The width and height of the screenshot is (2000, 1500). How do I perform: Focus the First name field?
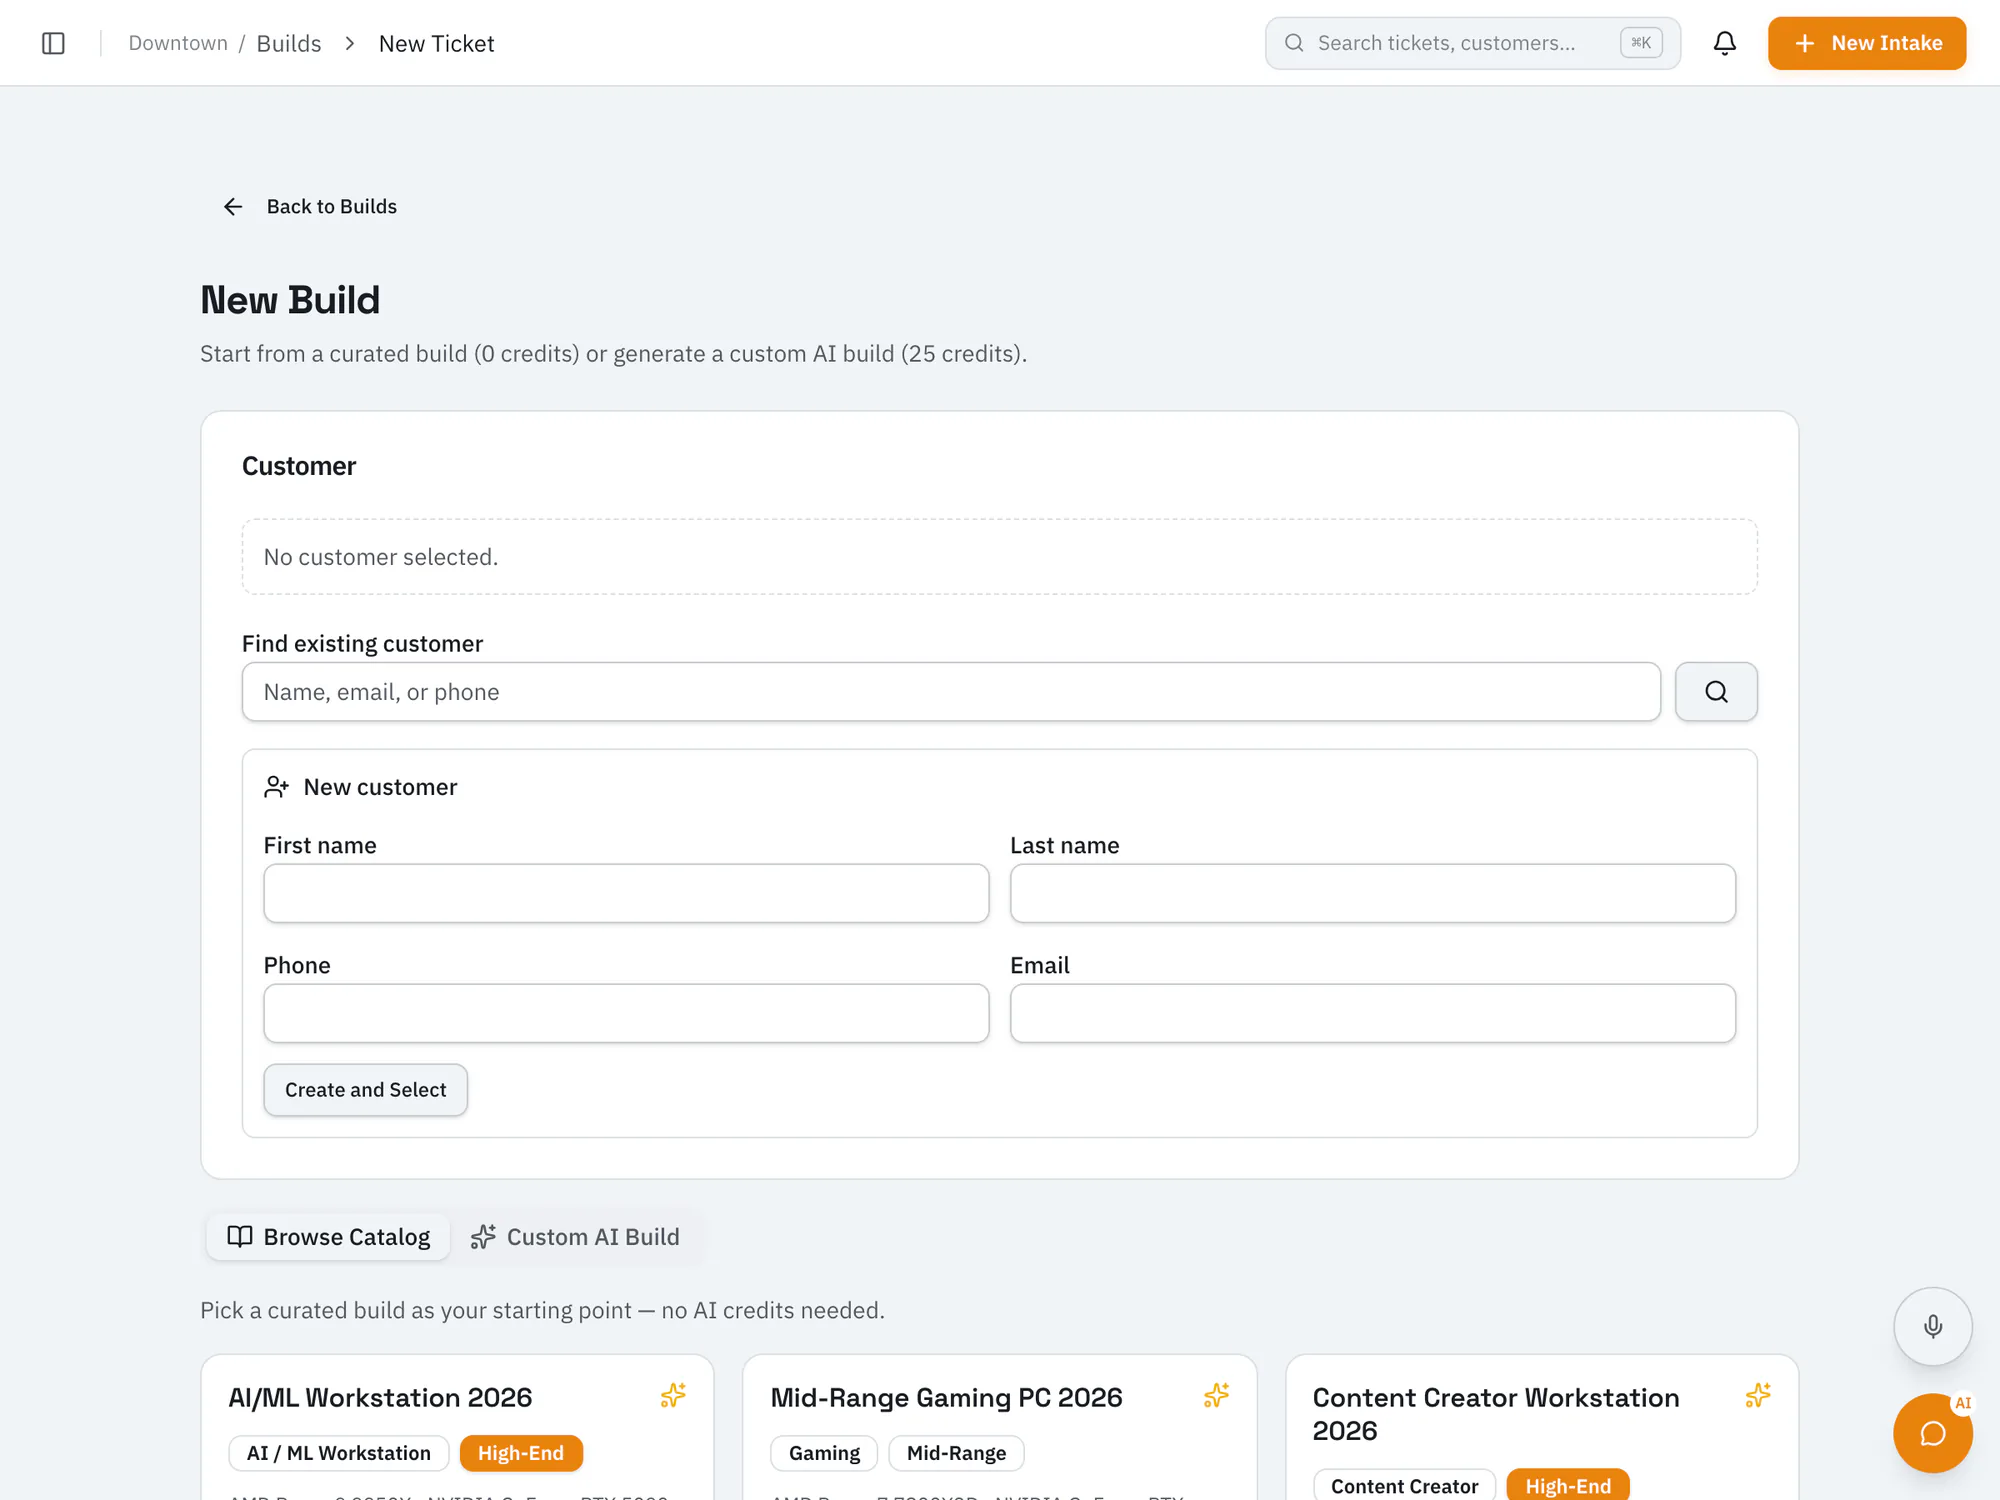(626, 893)
